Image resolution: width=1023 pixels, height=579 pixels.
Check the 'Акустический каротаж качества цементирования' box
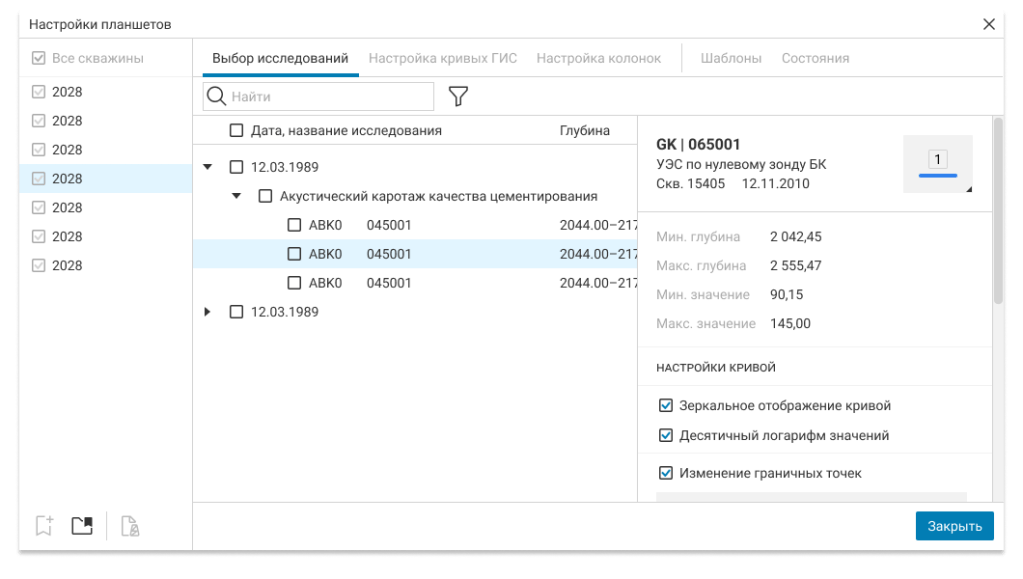pyautogui.click(x=266, y=196)
